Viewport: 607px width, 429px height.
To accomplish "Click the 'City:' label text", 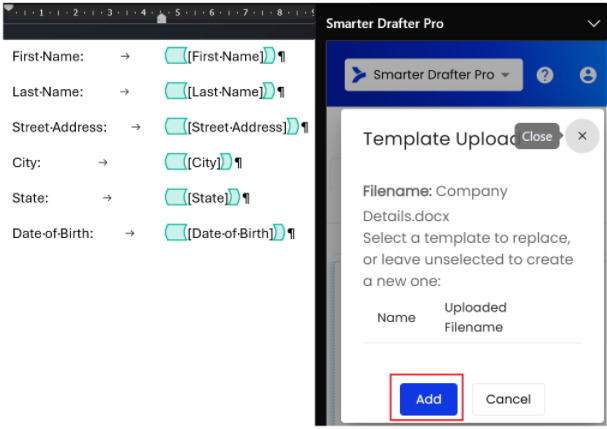I will [26, 163].
